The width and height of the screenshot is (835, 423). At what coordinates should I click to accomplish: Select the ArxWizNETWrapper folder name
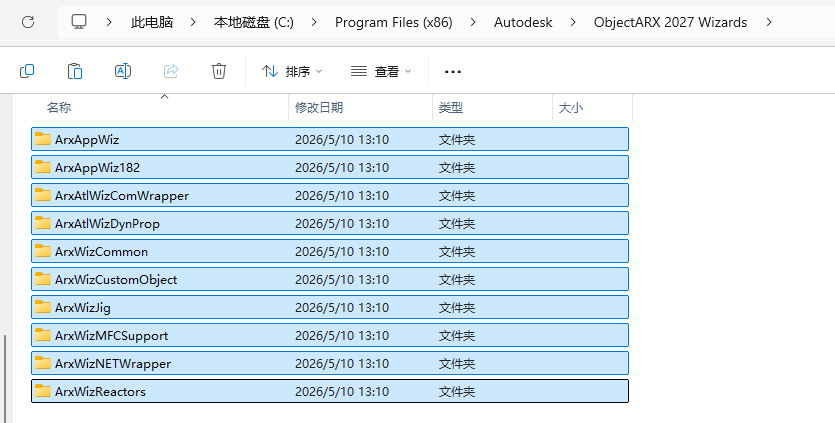pos(113,363)
